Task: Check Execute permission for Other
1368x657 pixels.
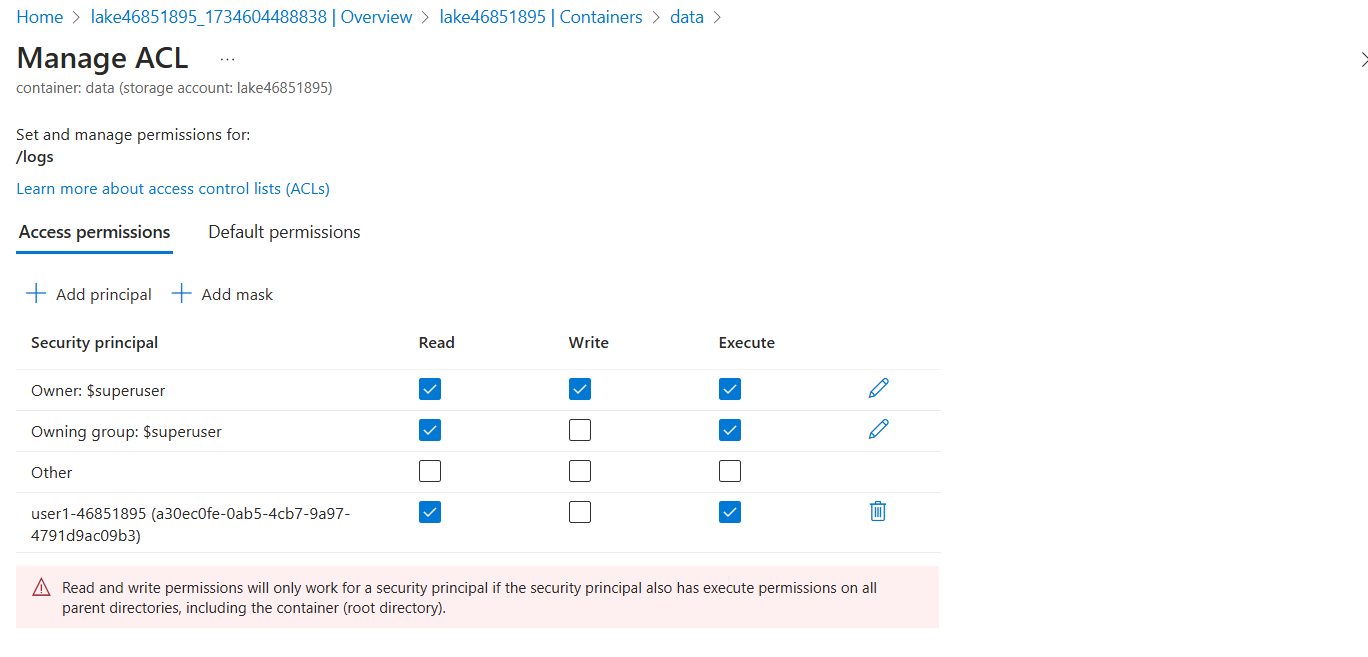Action: click(730, 471)
